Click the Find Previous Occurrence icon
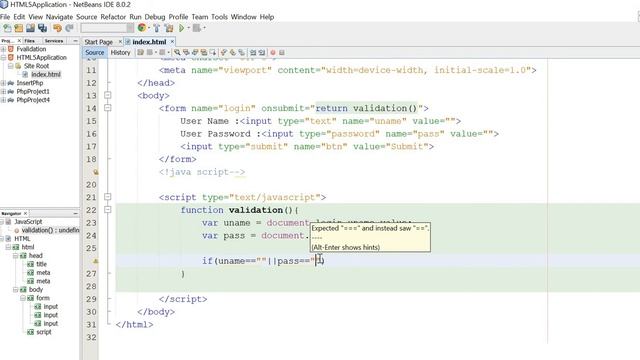 click(x=186, y=52)
